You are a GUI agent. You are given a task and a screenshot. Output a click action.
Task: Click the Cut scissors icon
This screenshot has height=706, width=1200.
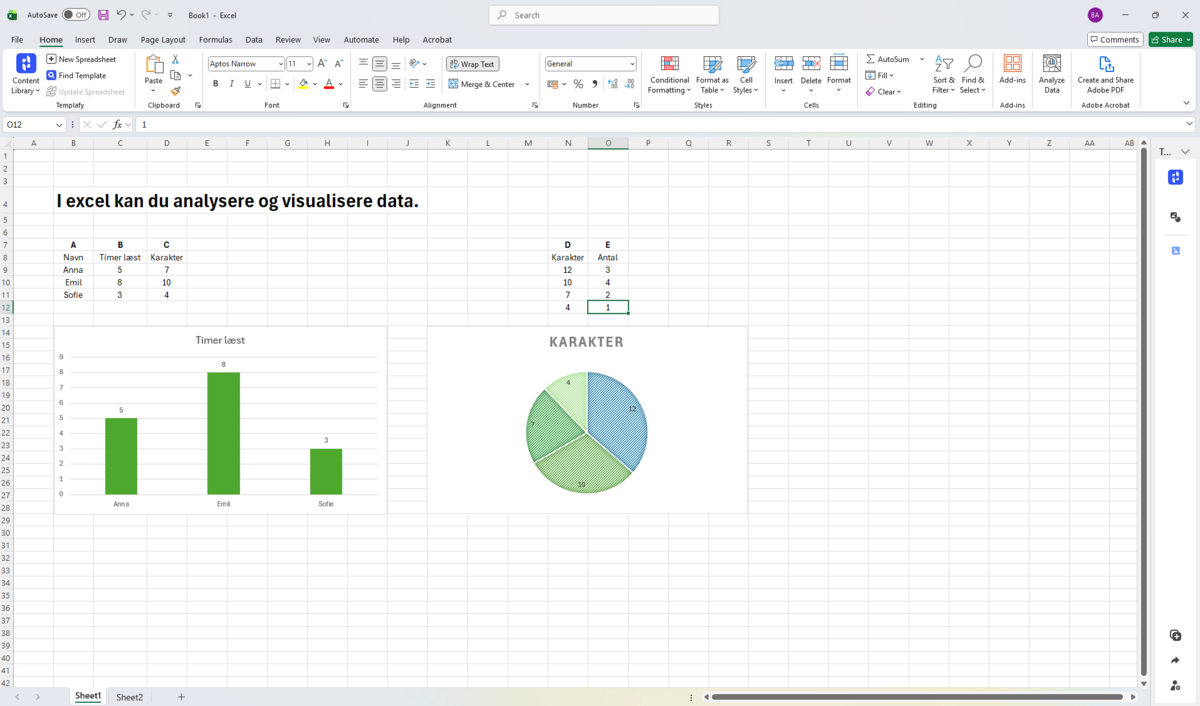tap(175, 59)
